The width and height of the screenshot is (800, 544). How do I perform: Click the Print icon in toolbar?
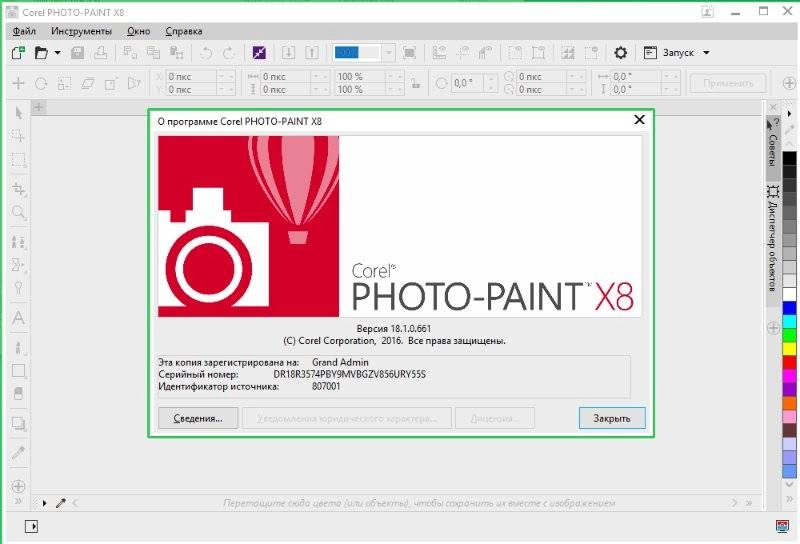tap(101, 53)
